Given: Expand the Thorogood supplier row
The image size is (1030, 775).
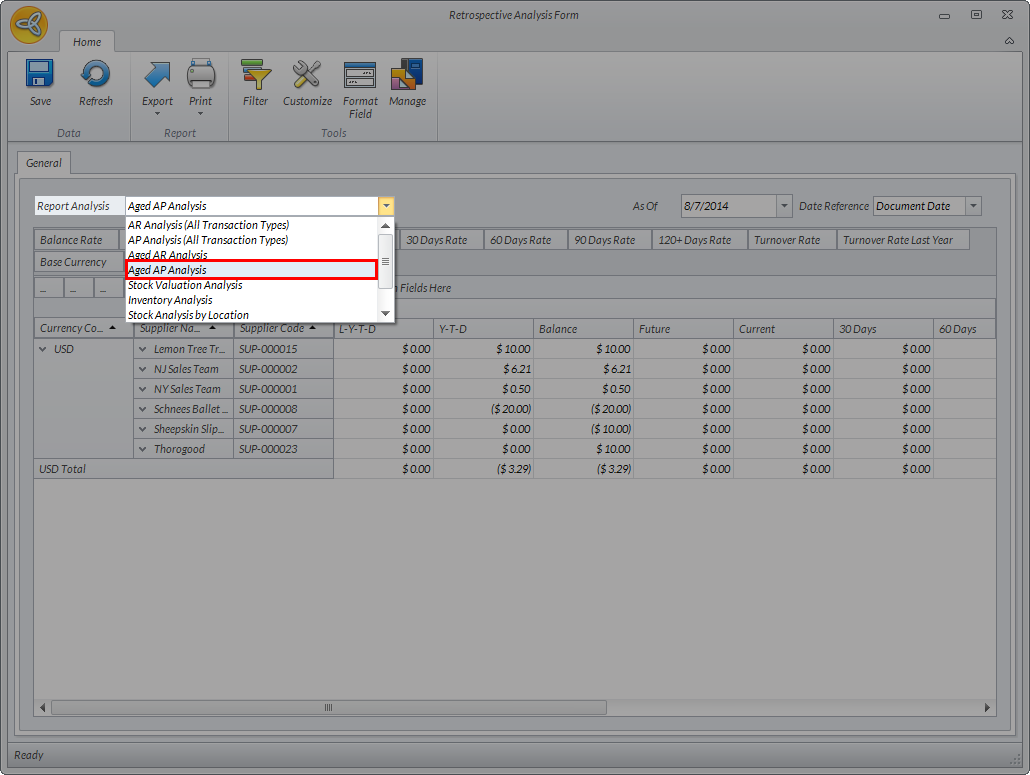Looking at the screenshot, I should pyautogui.click(x=143, y=449).
